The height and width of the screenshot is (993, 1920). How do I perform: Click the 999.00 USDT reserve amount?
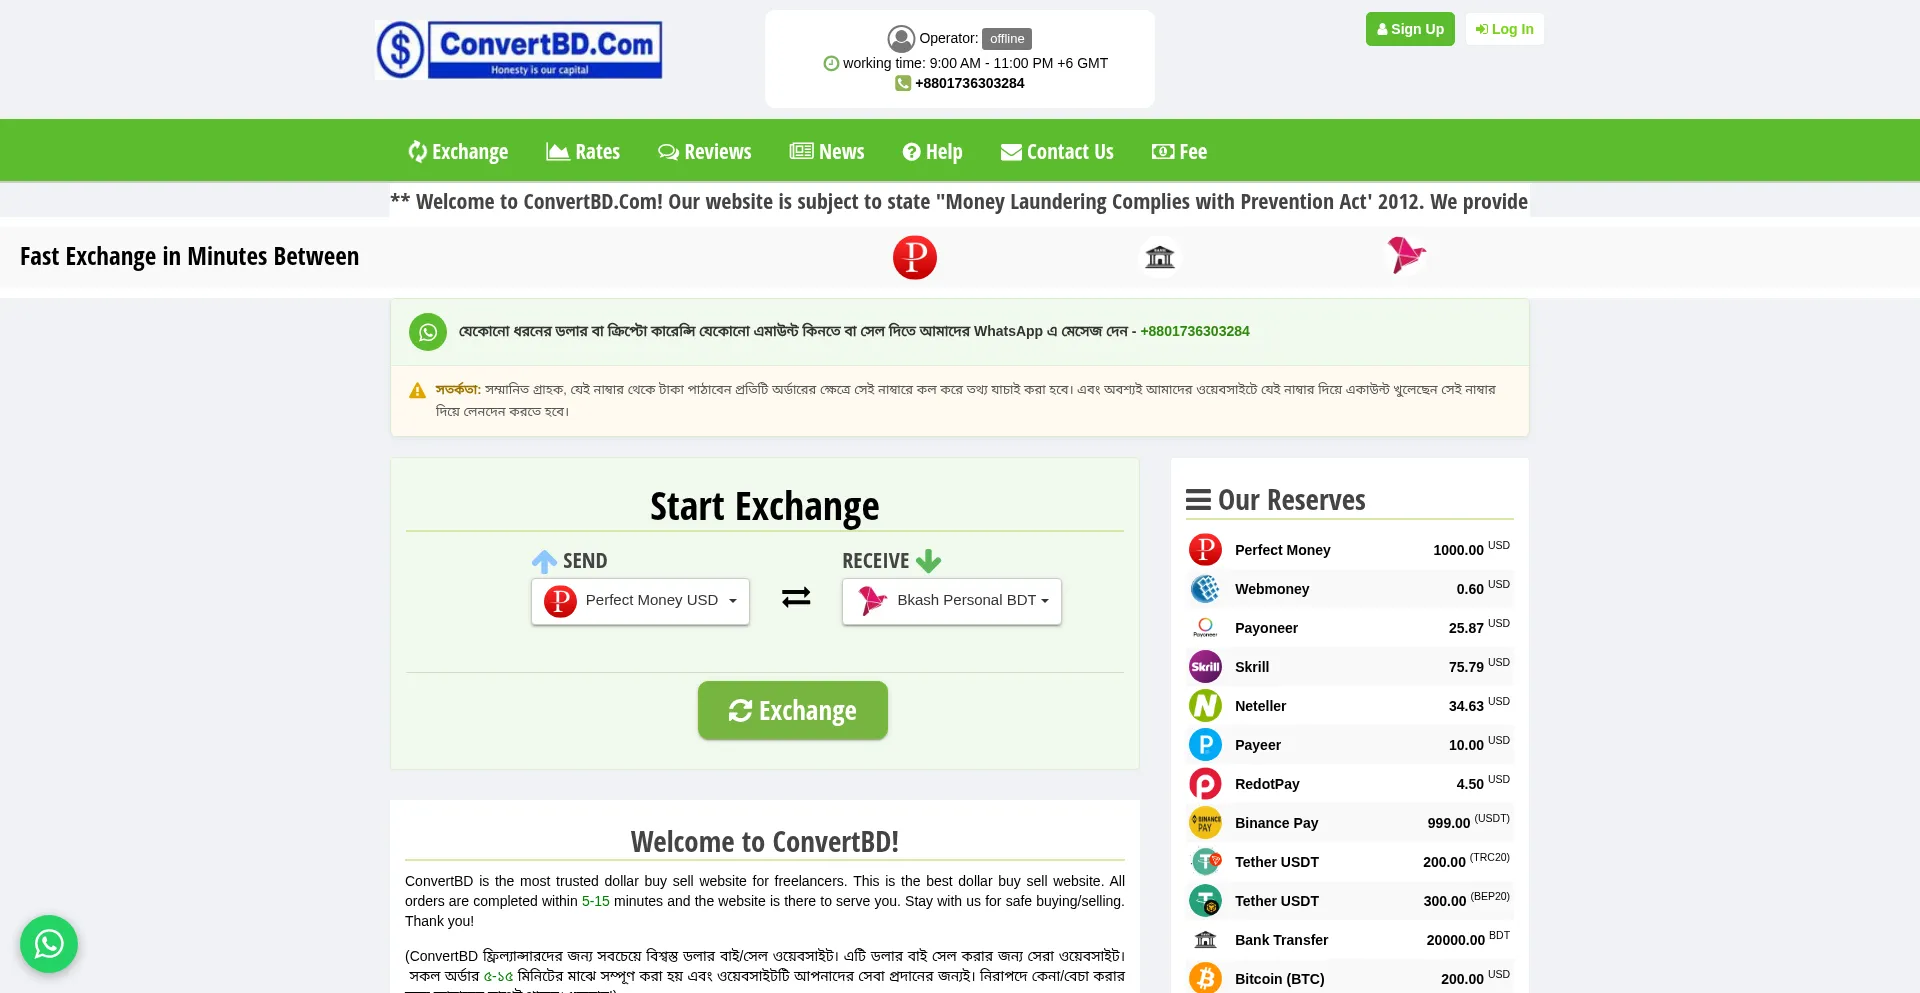tap(1469, 822)
